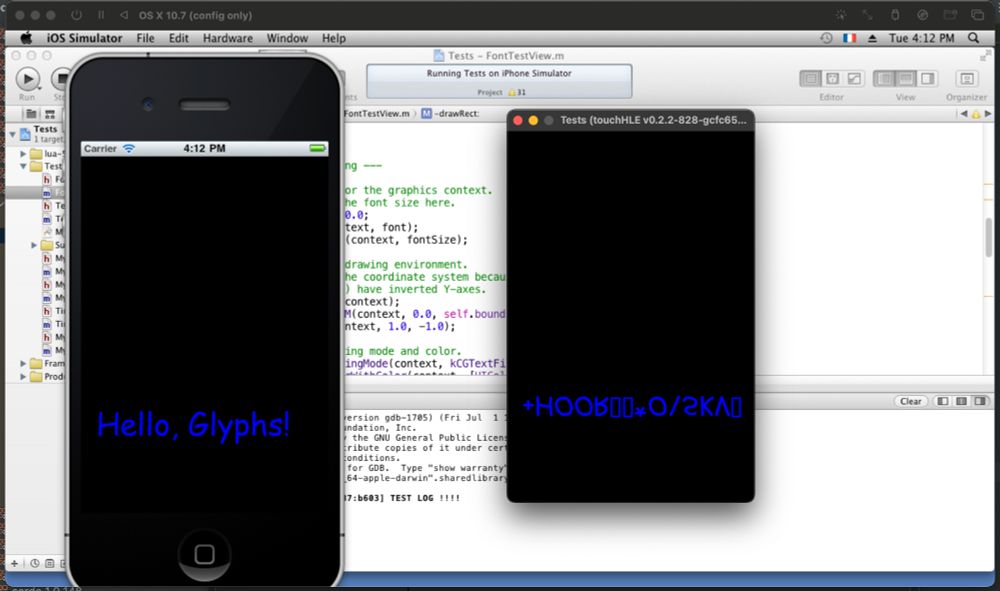Click the recent files clock filter icon
The image size is (1000, 591).
(34, 563)
